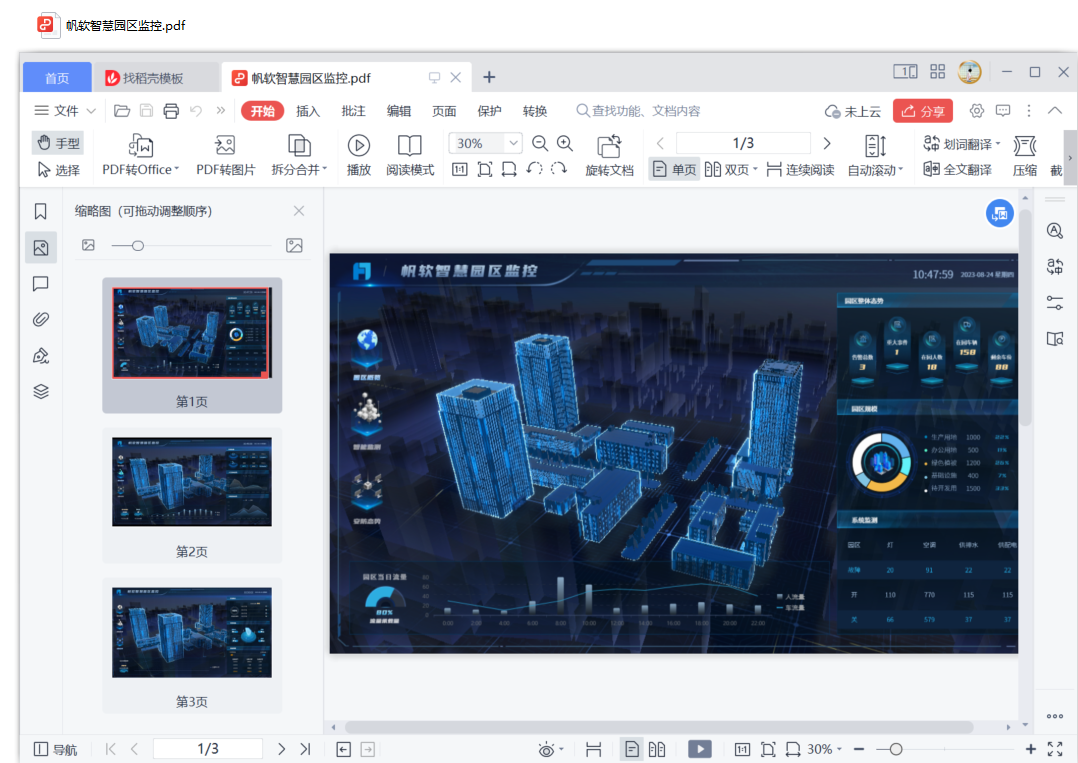
Task: Adjust the thumbnail size slider
Action: pyautogui.click(x=138, y=245)
